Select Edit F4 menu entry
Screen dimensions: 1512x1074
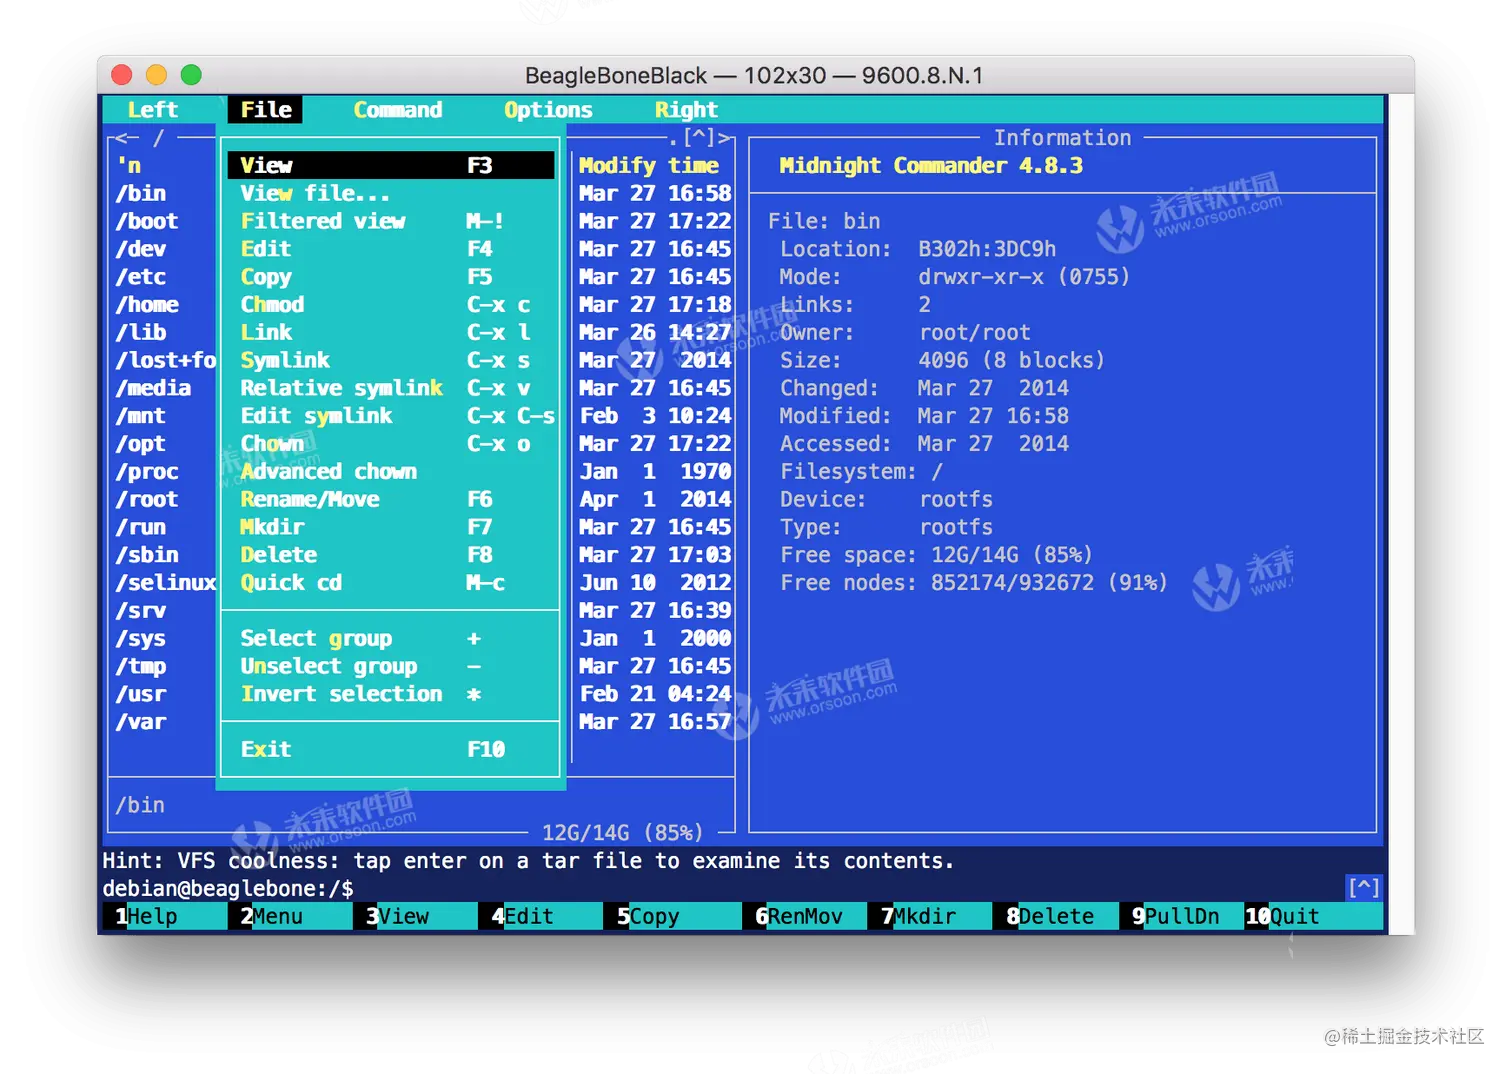coord(391,249)
